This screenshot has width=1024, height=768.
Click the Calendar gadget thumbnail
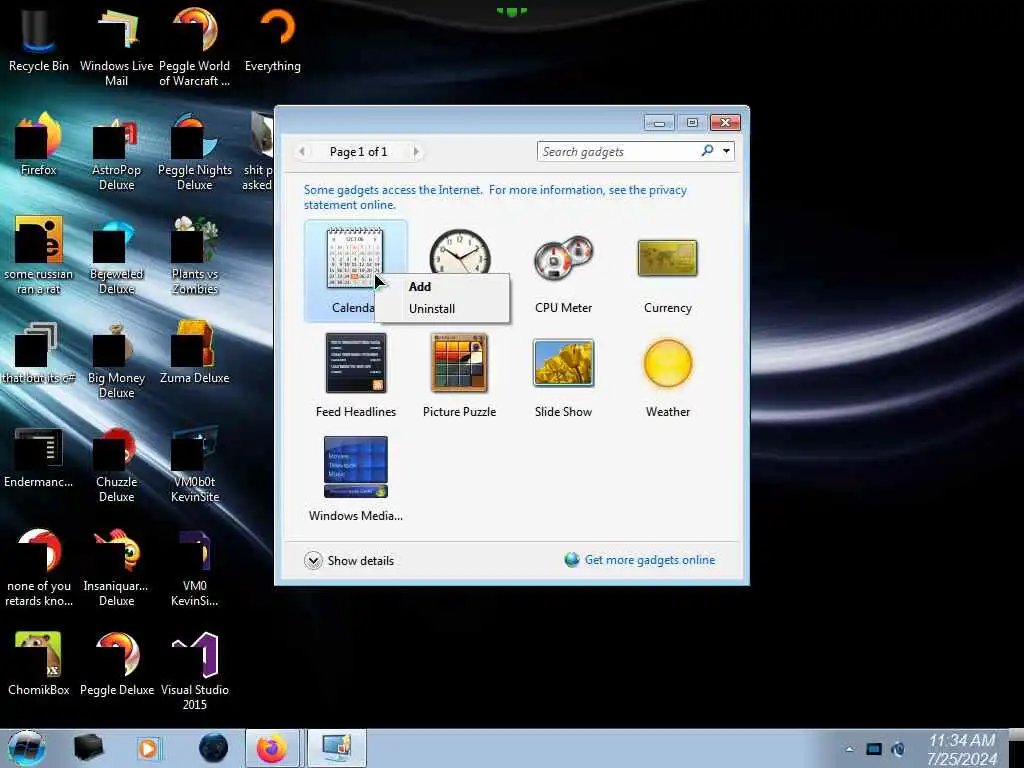point(355,258)
